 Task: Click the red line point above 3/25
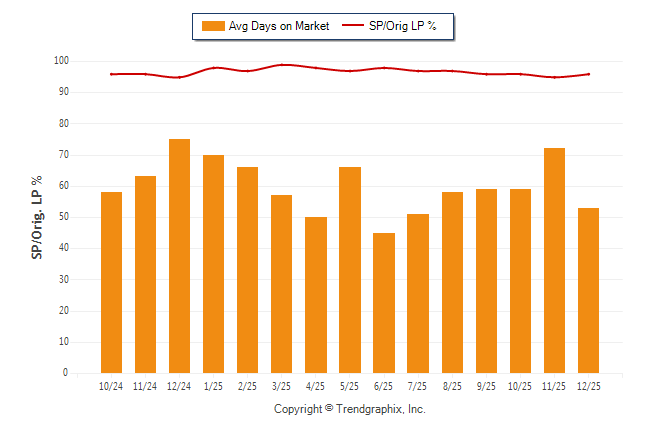point(281,65)
